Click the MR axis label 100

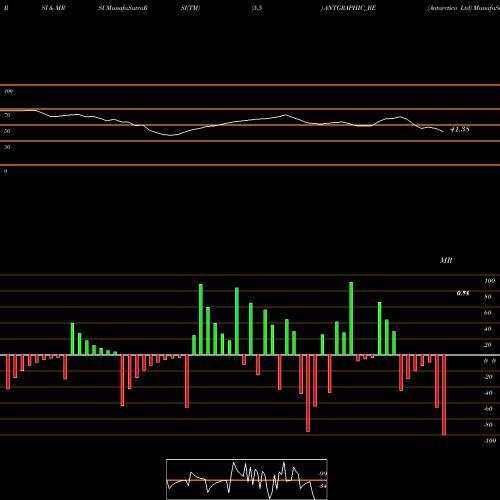pos(490,281)
